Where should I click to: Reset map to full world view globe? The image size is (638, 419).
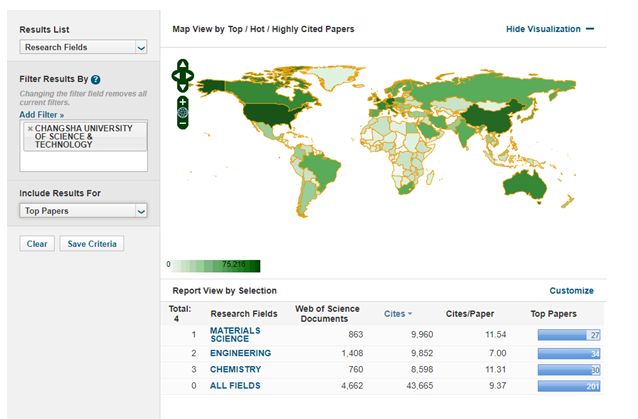click(183, 112)
